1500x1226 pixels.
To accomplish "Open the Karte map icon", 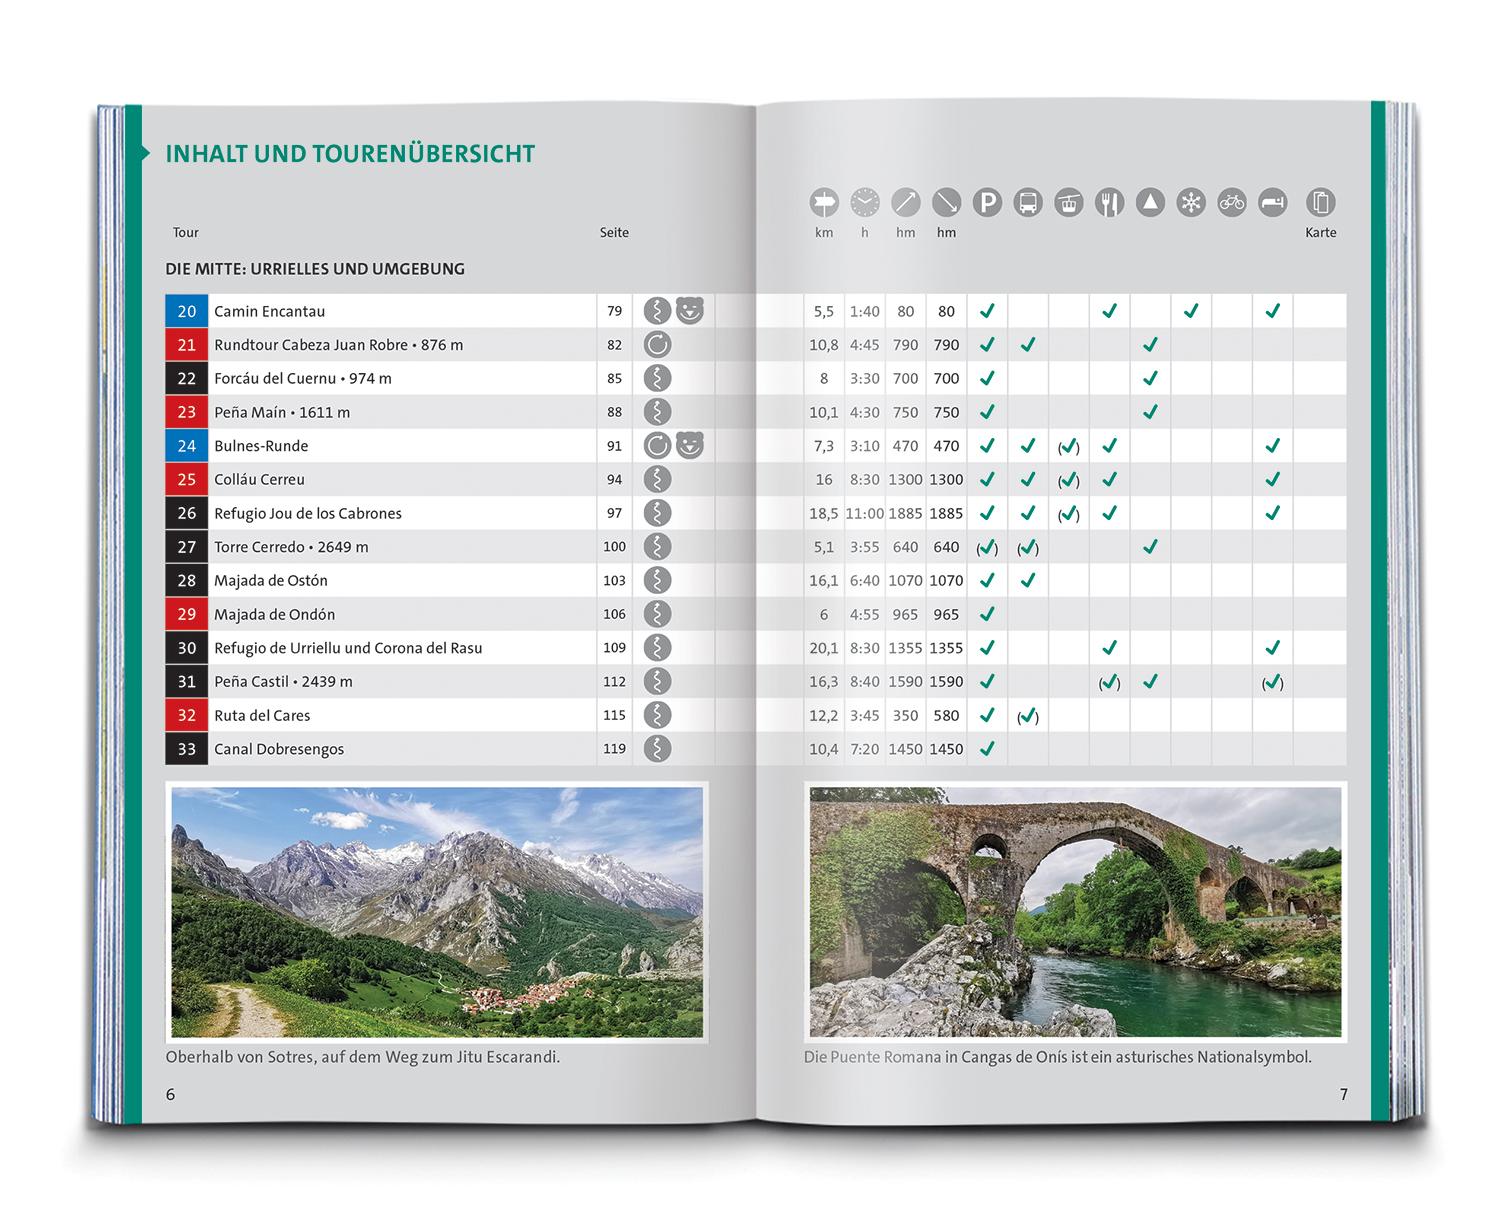I will point(1322,203).
